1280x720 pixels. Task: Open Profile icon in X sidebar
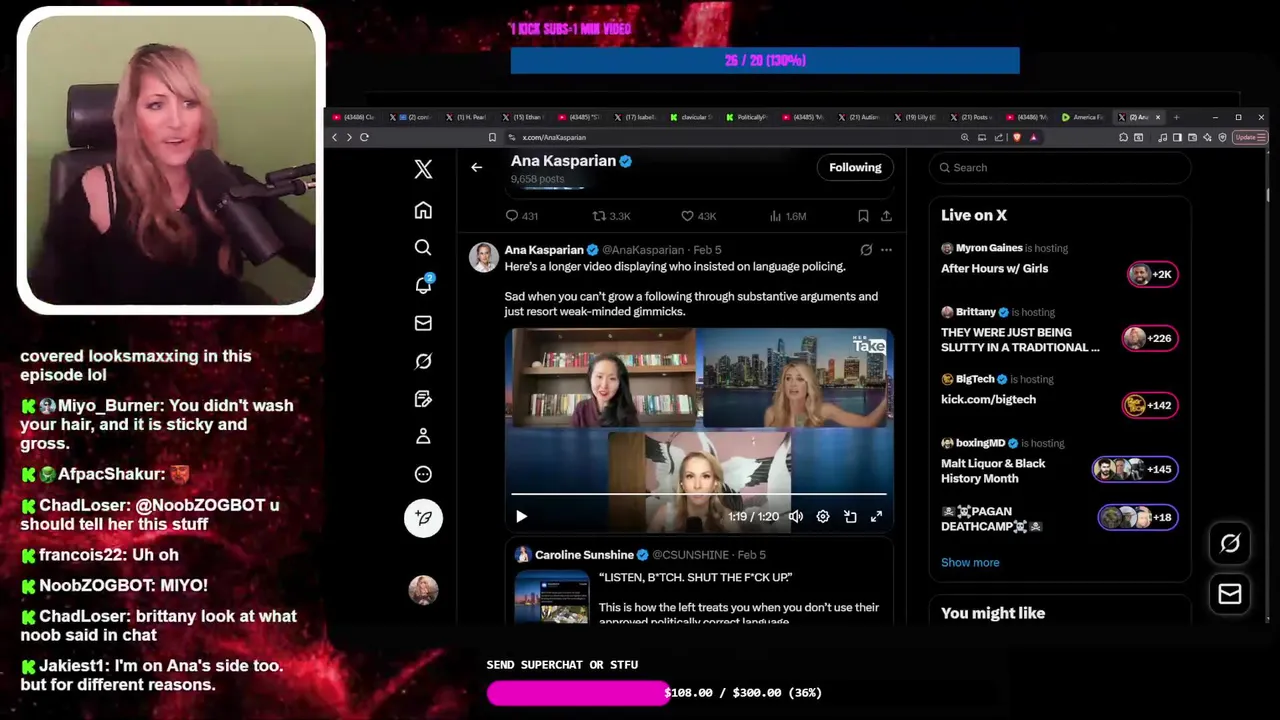tap(423, 436)
